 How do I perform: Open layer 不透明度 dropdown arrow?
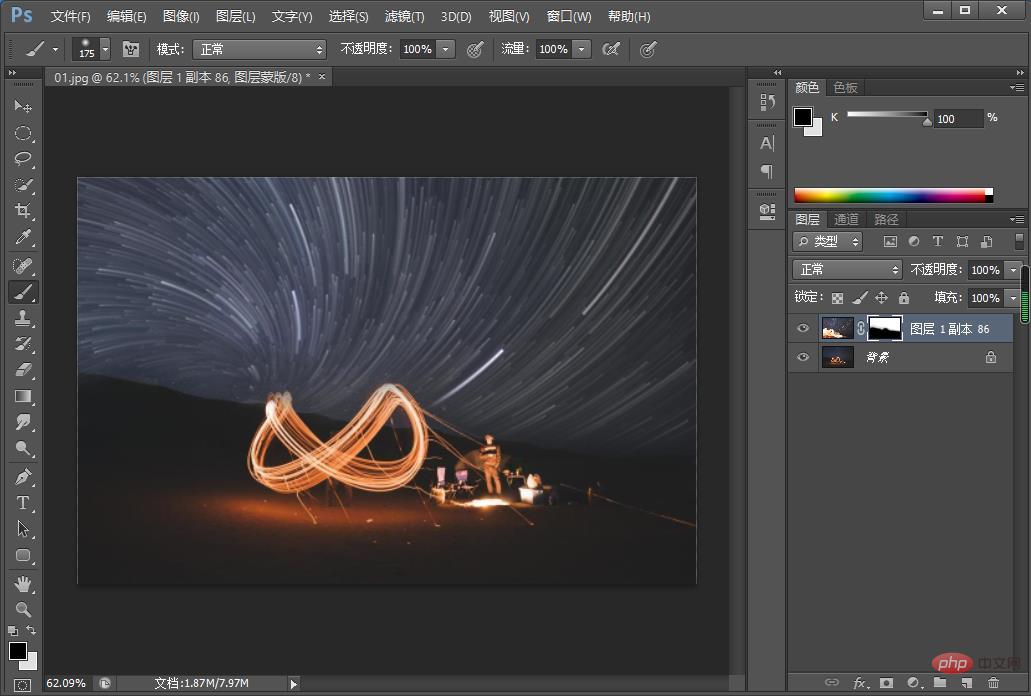click(1013, 269)
